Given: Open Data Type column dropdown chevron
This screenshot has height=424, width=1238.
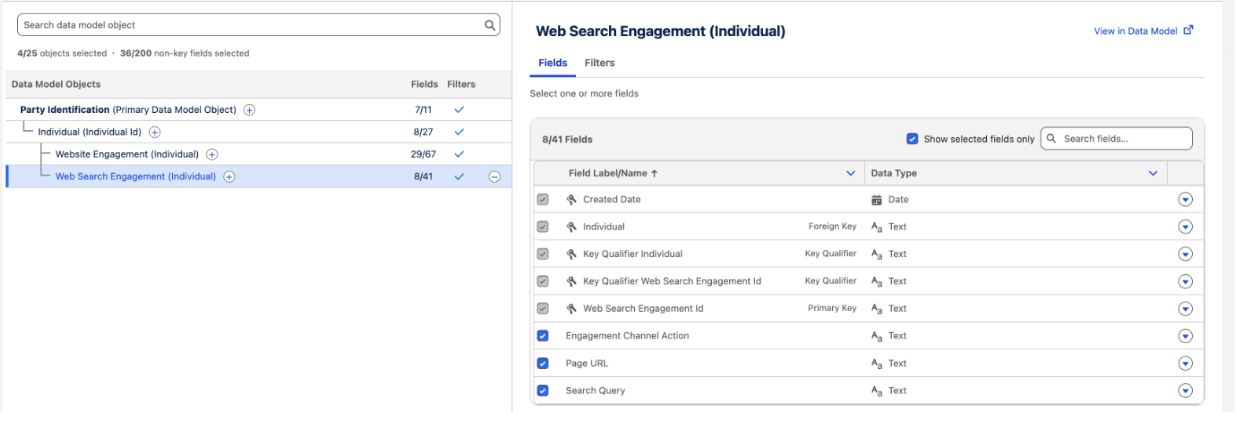Looking at the screenshot, I should (x=1154, y=173).
